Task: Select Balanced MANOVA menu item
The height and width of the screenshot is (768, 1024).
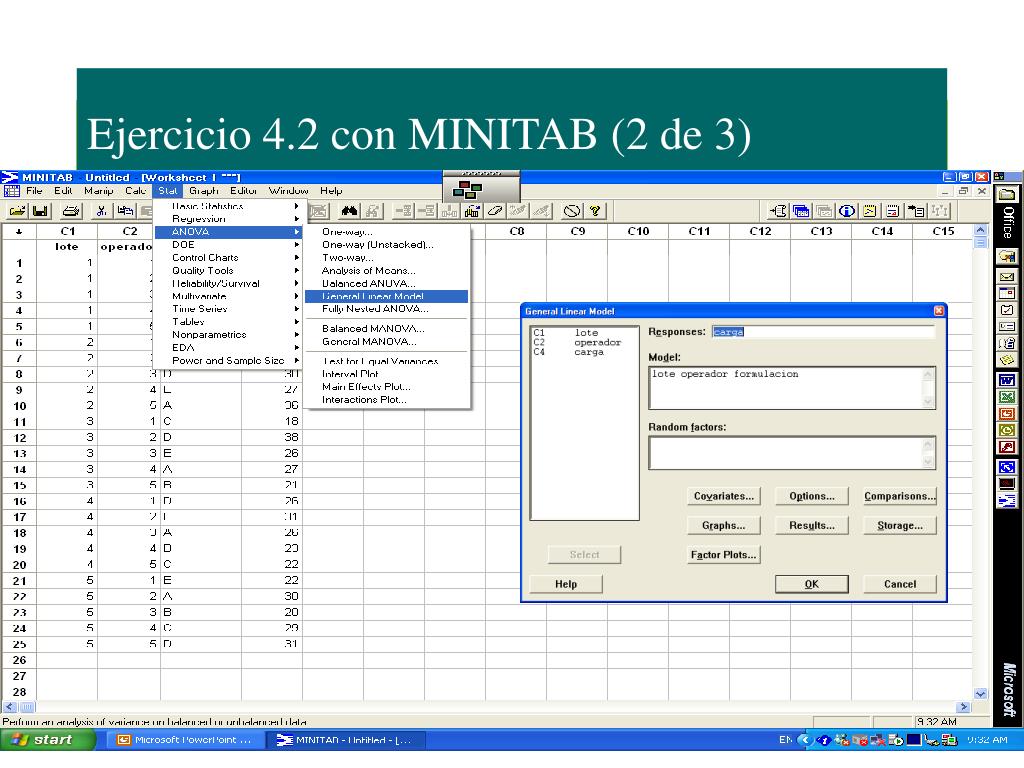Action: coord(387,328)
